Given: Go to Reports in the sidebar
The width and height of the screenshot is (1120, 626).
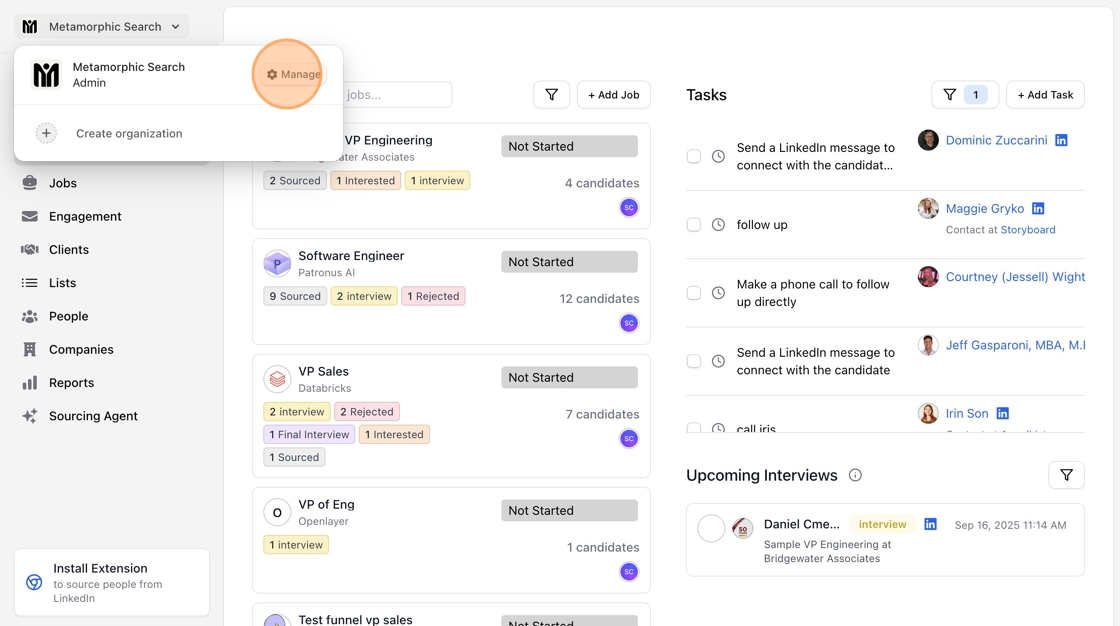Looking at the screenshot, I should point(71,383).
